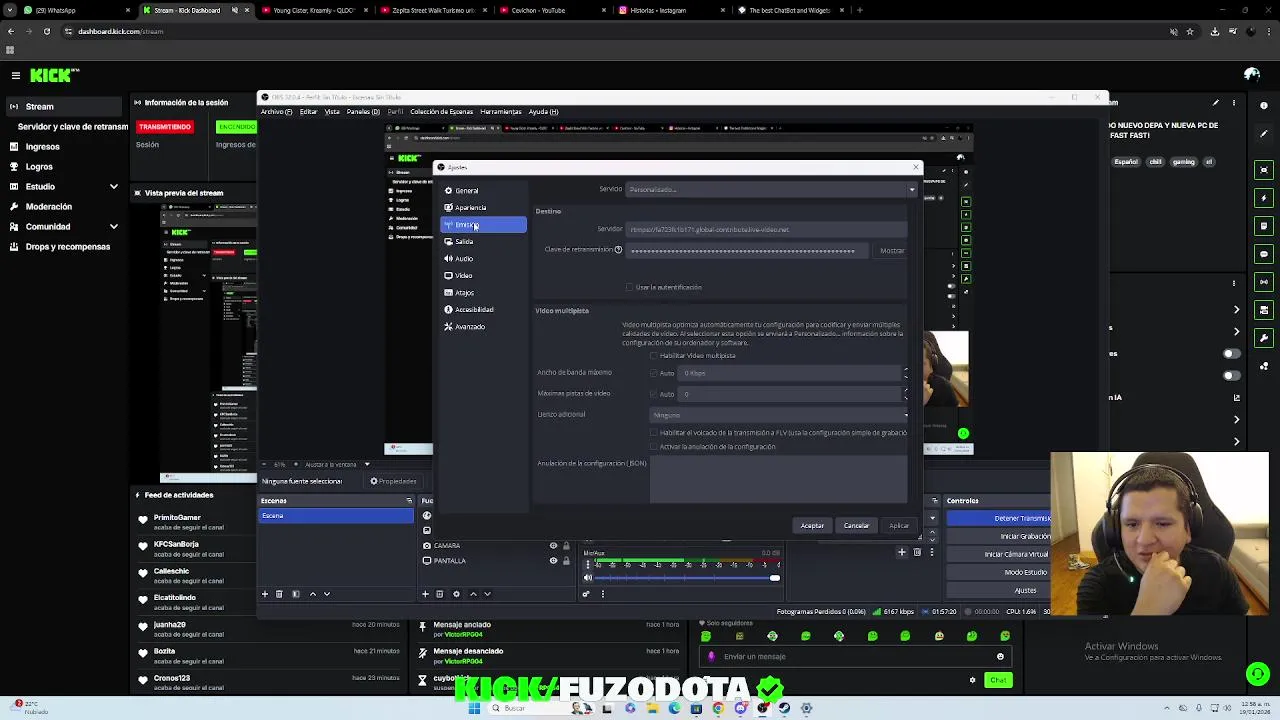Image resolution: width=1280 pixels, height=720 pixels.
Task: Open Editar menu in OBS
Action: (308, 112)
